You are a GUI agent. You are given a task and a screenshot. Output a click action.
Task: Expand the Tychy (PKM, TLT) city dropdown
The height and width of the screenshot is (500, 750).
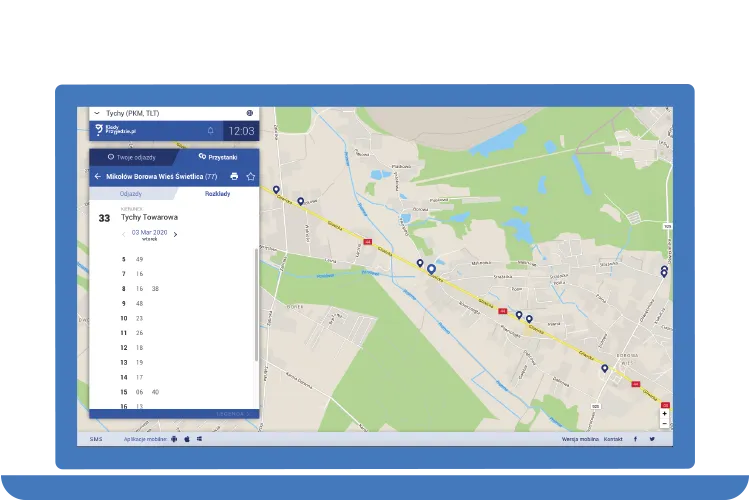96,113
